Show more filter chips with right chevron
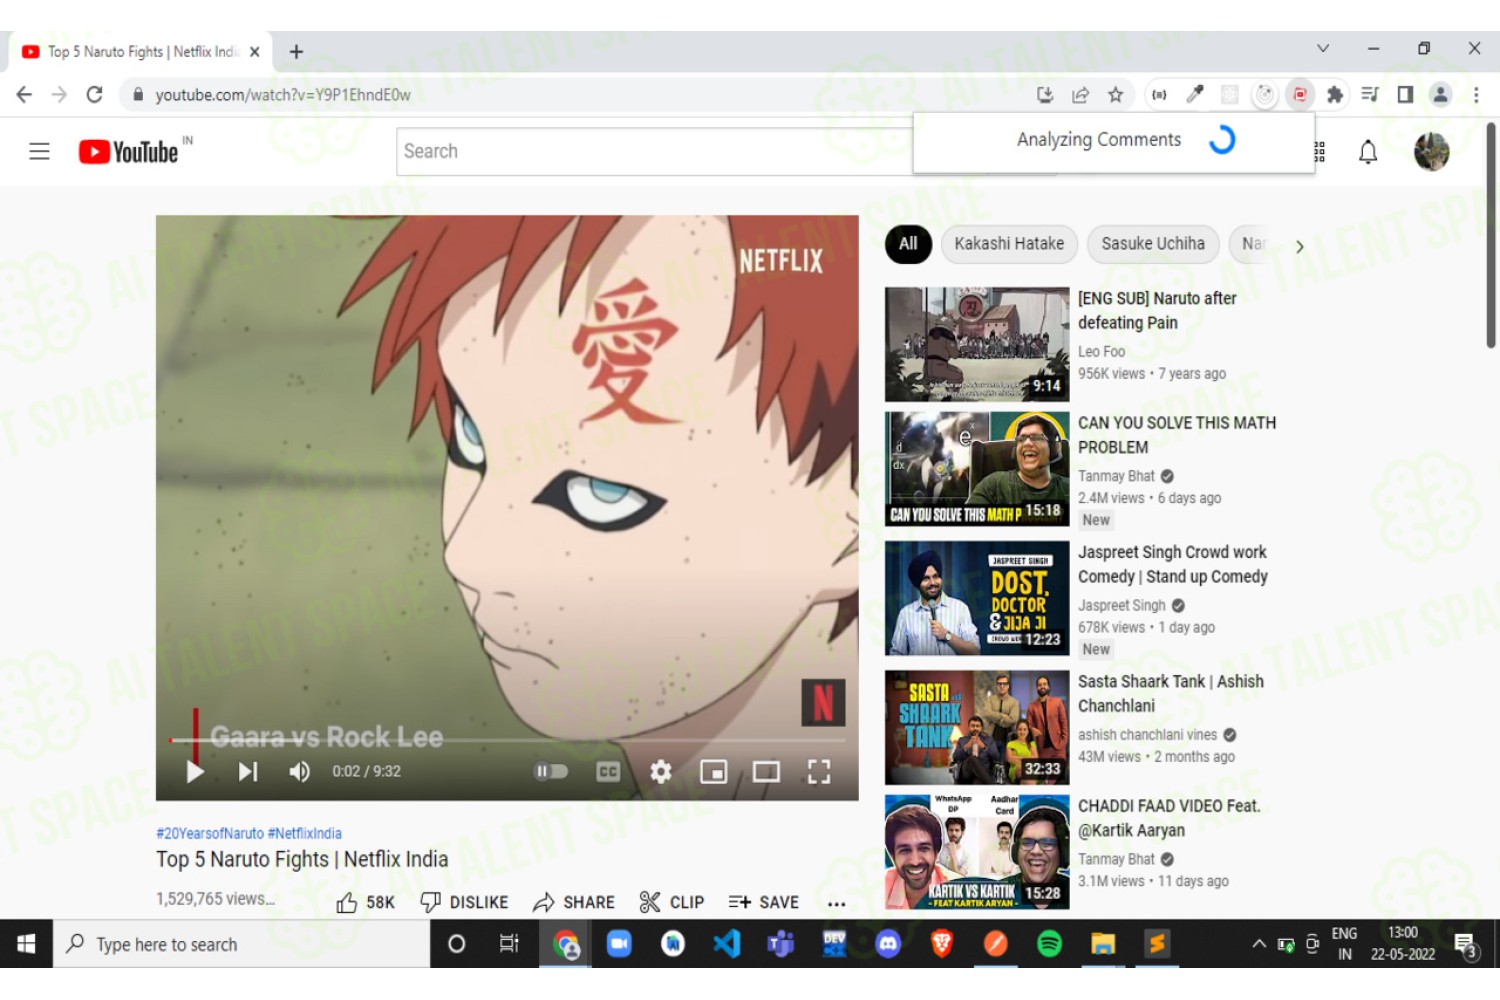Viewport: 1500px width, 1000px height. pyautogui.click(x=1299, y=246)
